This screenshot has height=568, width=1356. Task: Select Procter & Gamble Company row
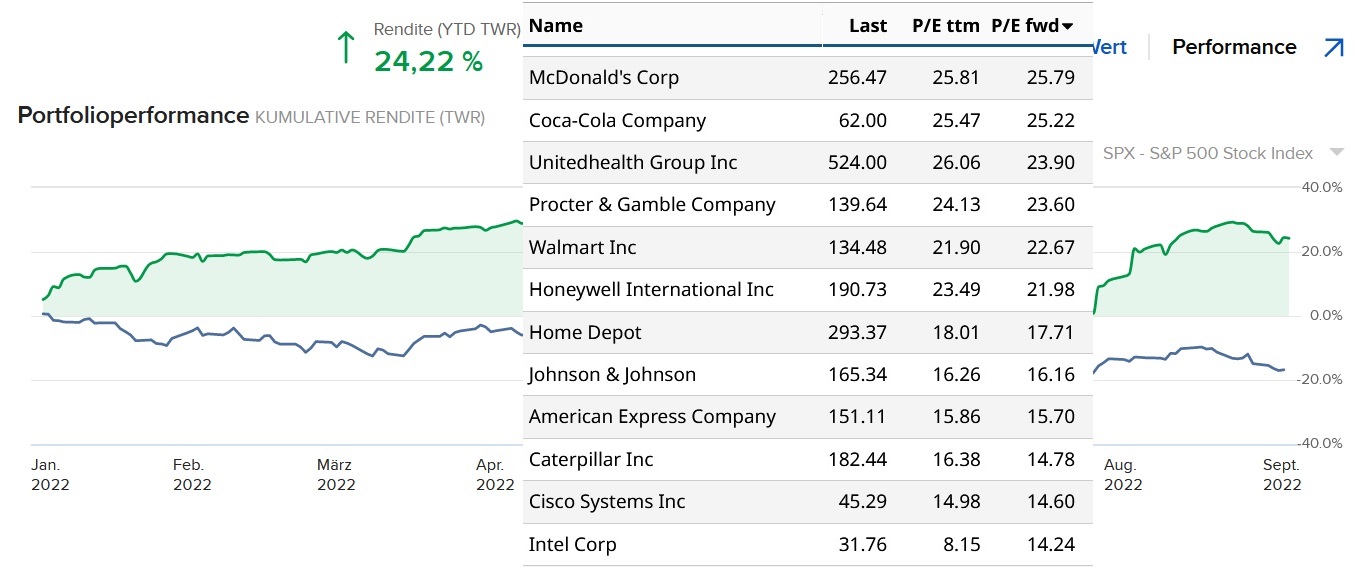point(652,205)
